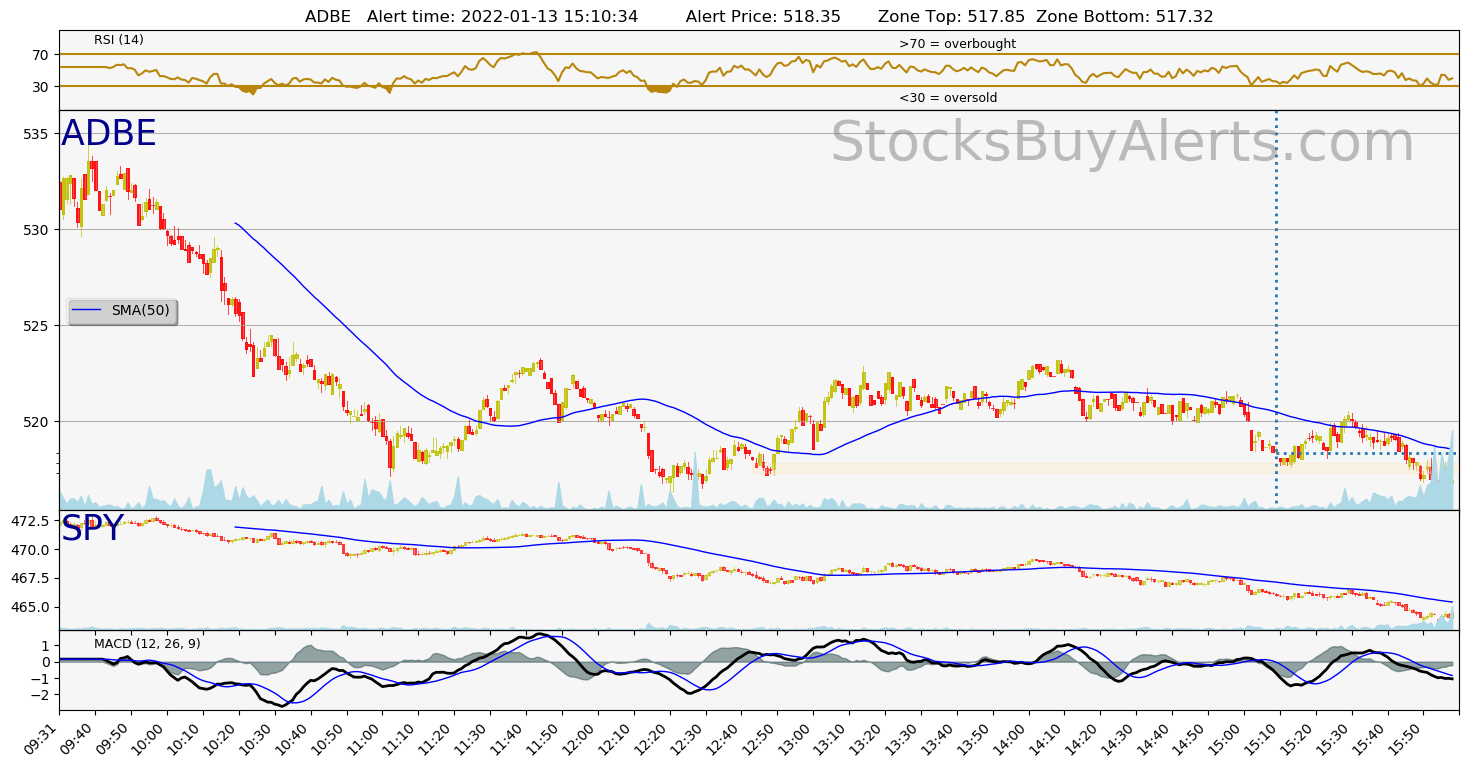The height and width of the screenshot is (768, 1474).
Task: Click the RSI (14) label
Action: tap(119, 40)
